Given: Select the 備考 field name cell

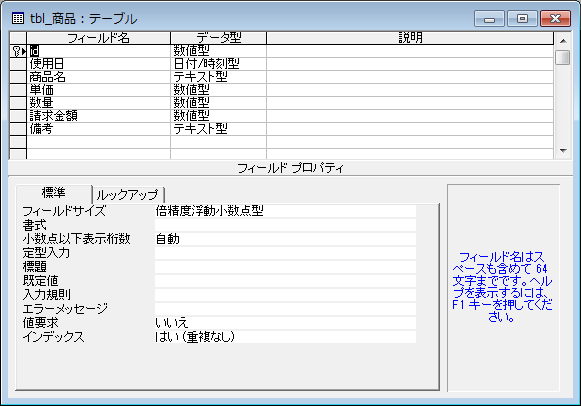Looking at the screenshot, I should [x=99, y=129].
